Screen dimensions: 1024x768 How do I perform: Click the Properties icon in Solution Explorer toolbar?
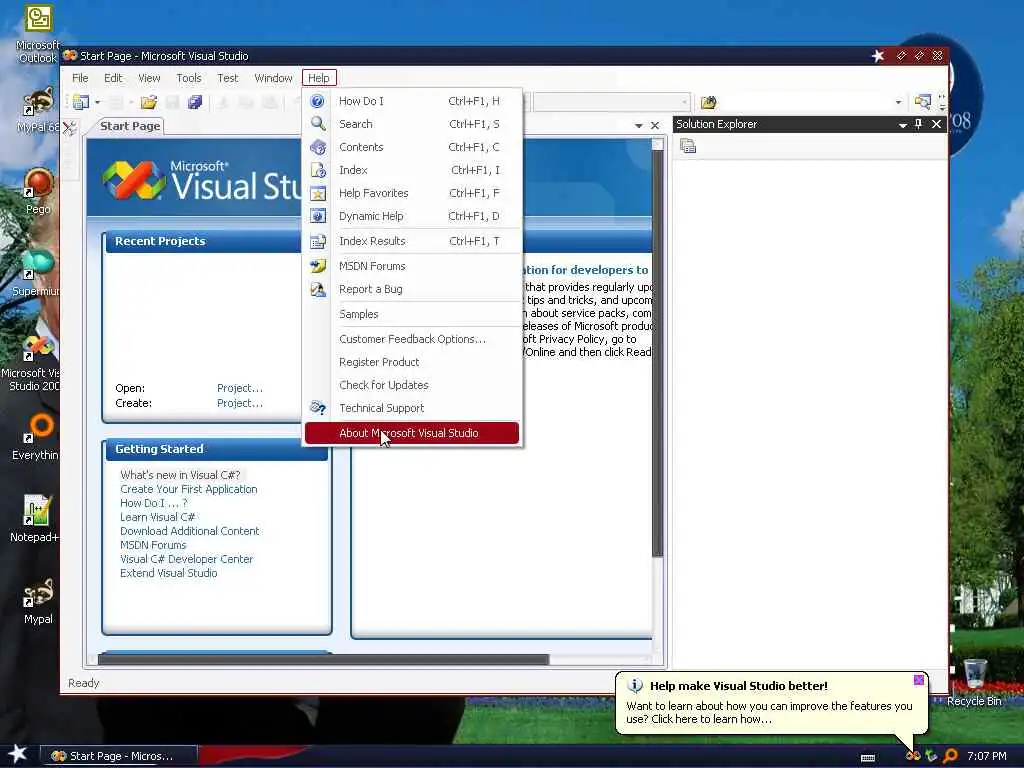(688, 146)
